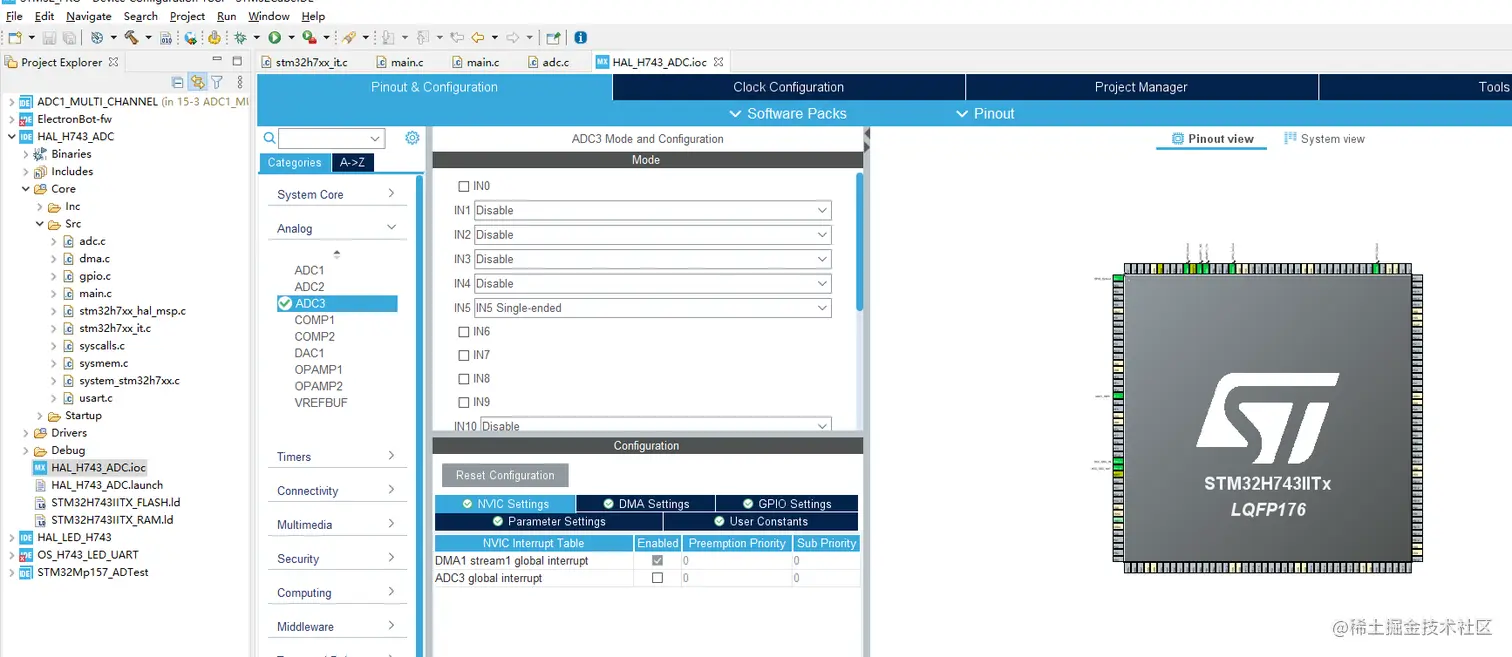The width and height of the screenshot is (1512, 657).
Task: Select DAC1 in the Analog list
Action: coord(309,353)
